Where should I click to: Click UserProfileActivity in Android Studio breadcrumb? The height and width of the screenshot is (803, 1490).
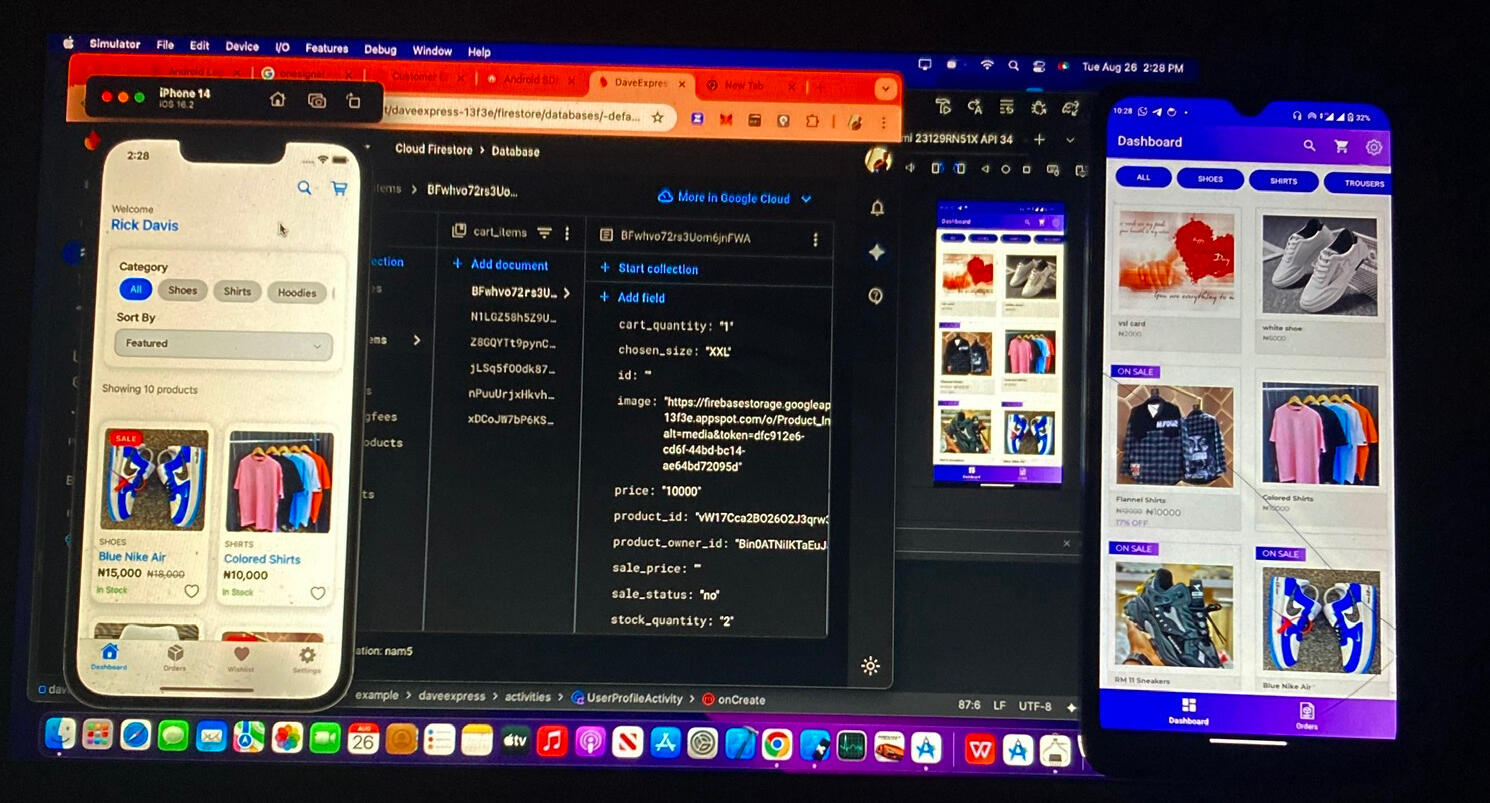[634, 698]
